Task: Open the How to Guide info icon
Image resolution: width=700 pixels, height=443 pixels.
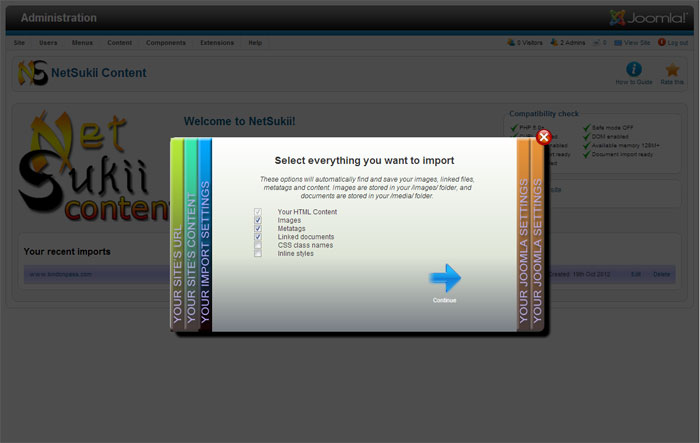Action: pyautogui.click(x=633, y=70)
